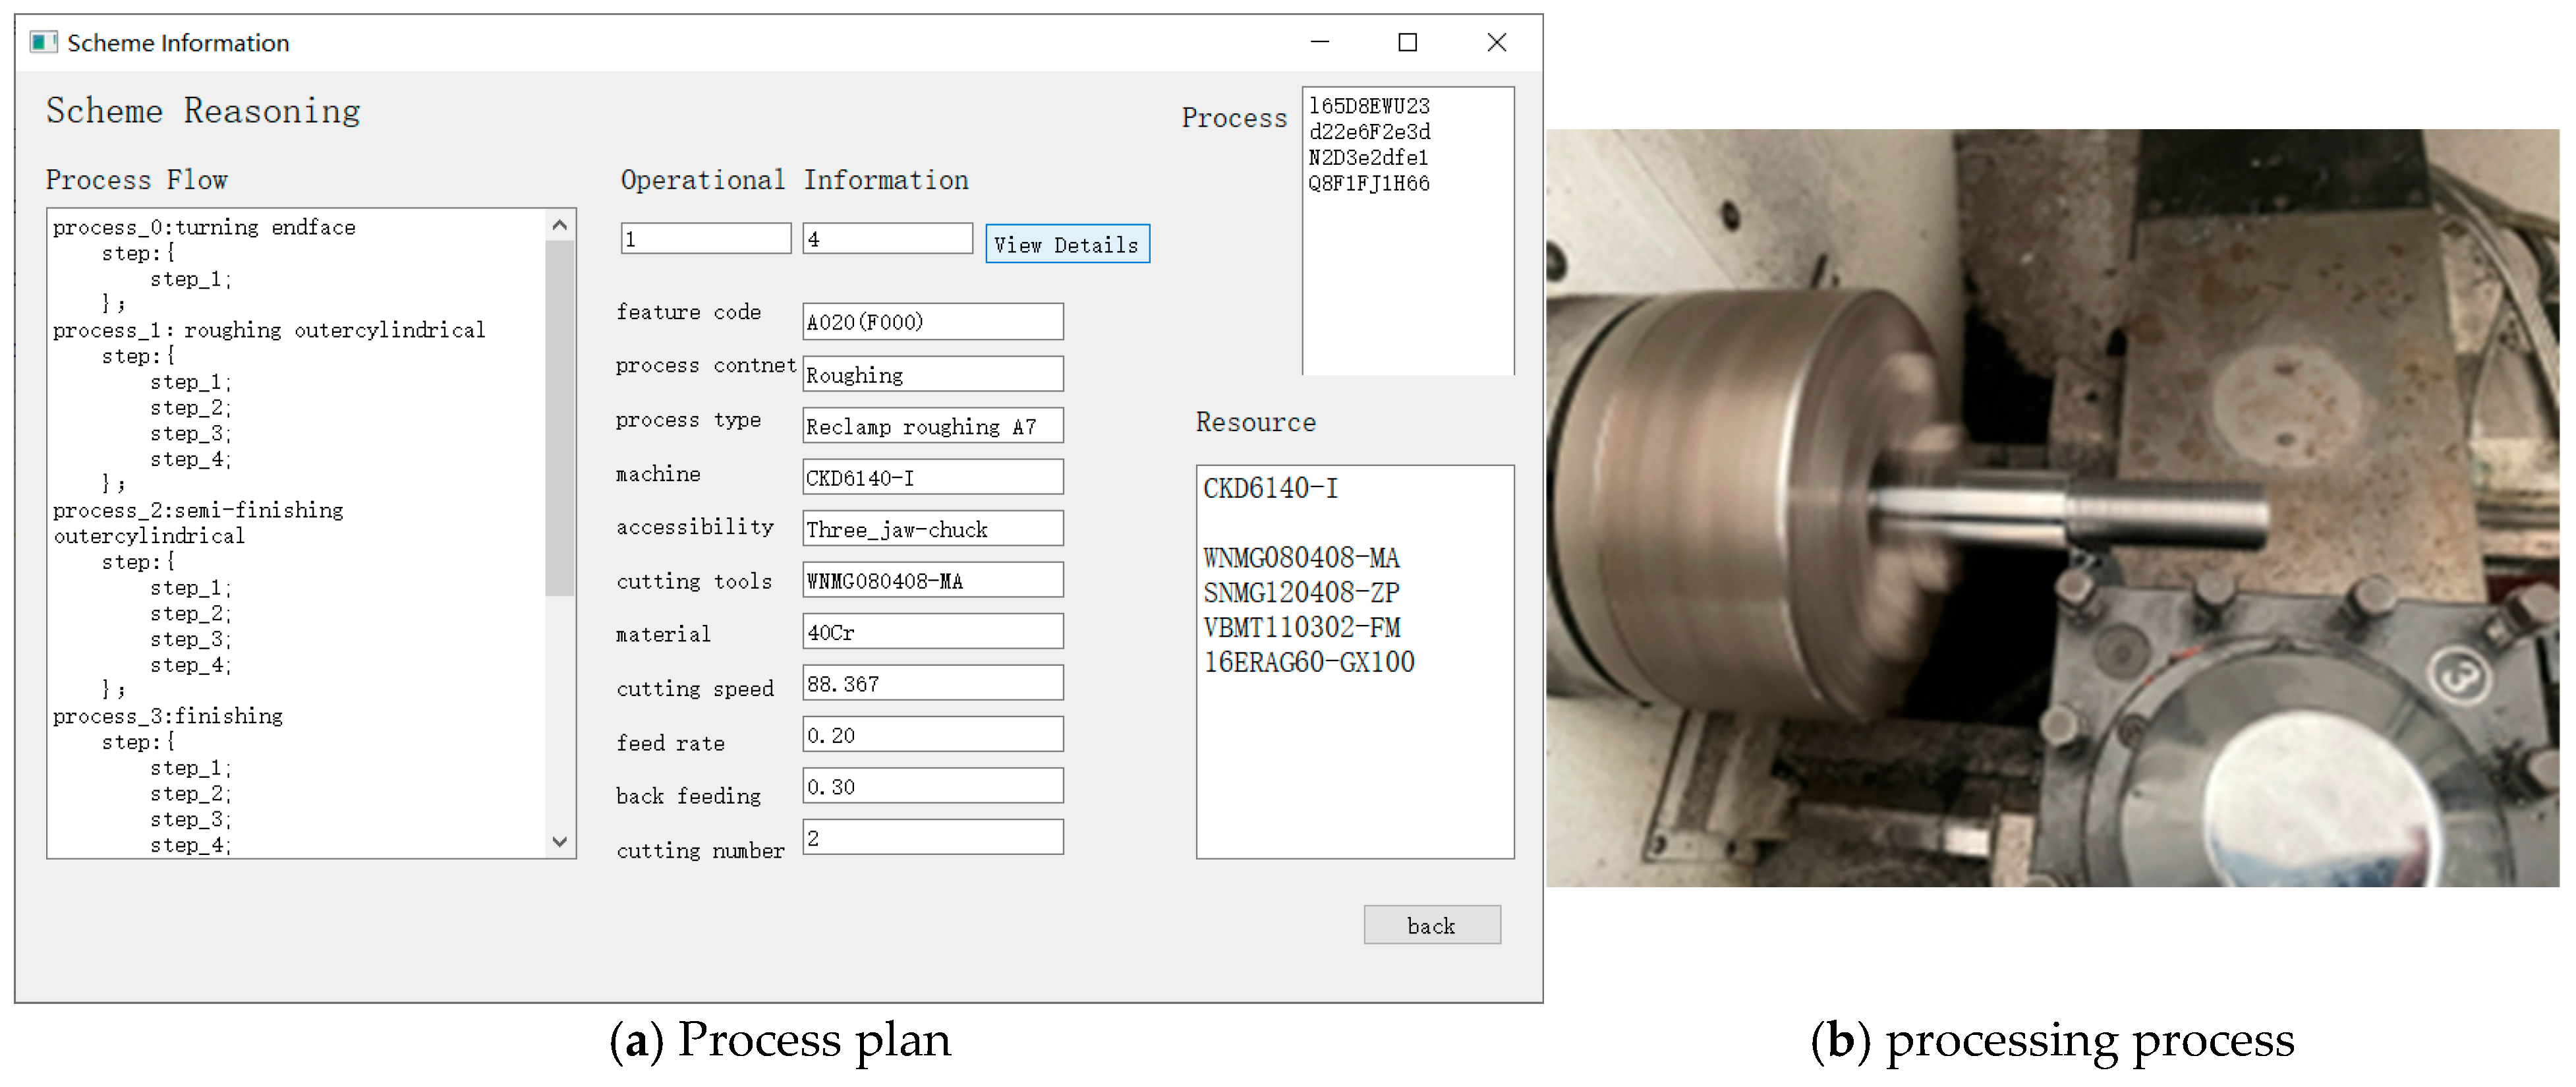Viewport: 2576px width, 1087px height.
Task: Select WNMG080408-MA in the Resource list
Action: click(1301, 558)
